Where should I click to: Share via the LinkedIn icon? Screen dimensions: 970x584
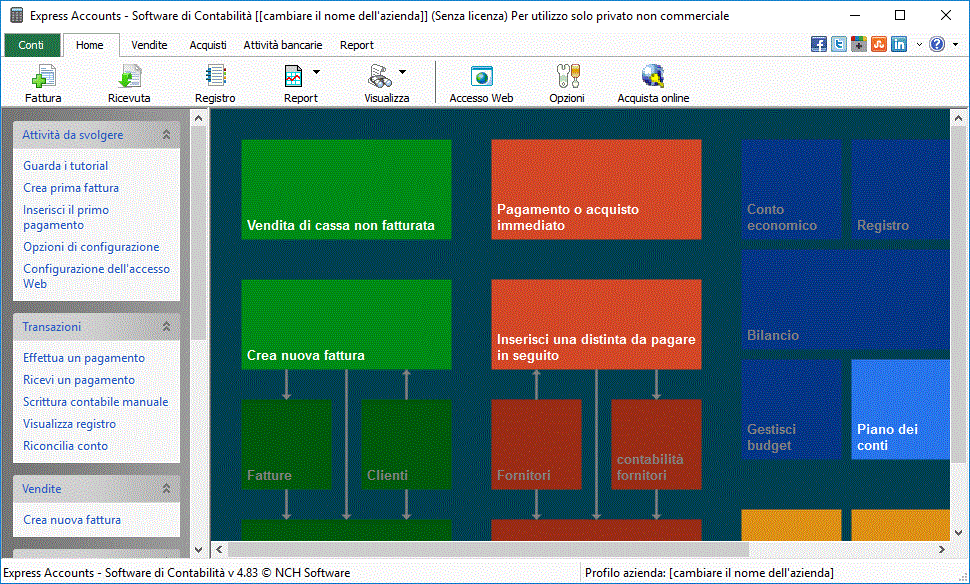point(899,44)
